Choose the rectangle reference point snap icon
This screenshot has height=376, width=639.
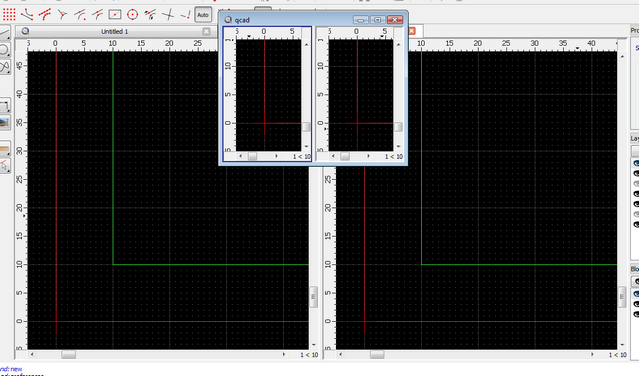pos(115,15)
